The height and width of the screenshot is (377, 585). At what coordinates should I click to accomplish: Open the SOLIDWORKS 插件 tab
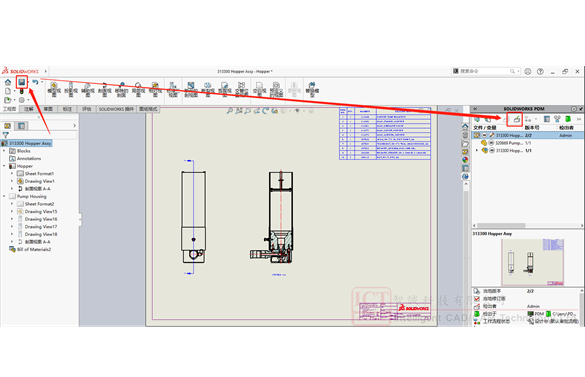click(116, 109)
